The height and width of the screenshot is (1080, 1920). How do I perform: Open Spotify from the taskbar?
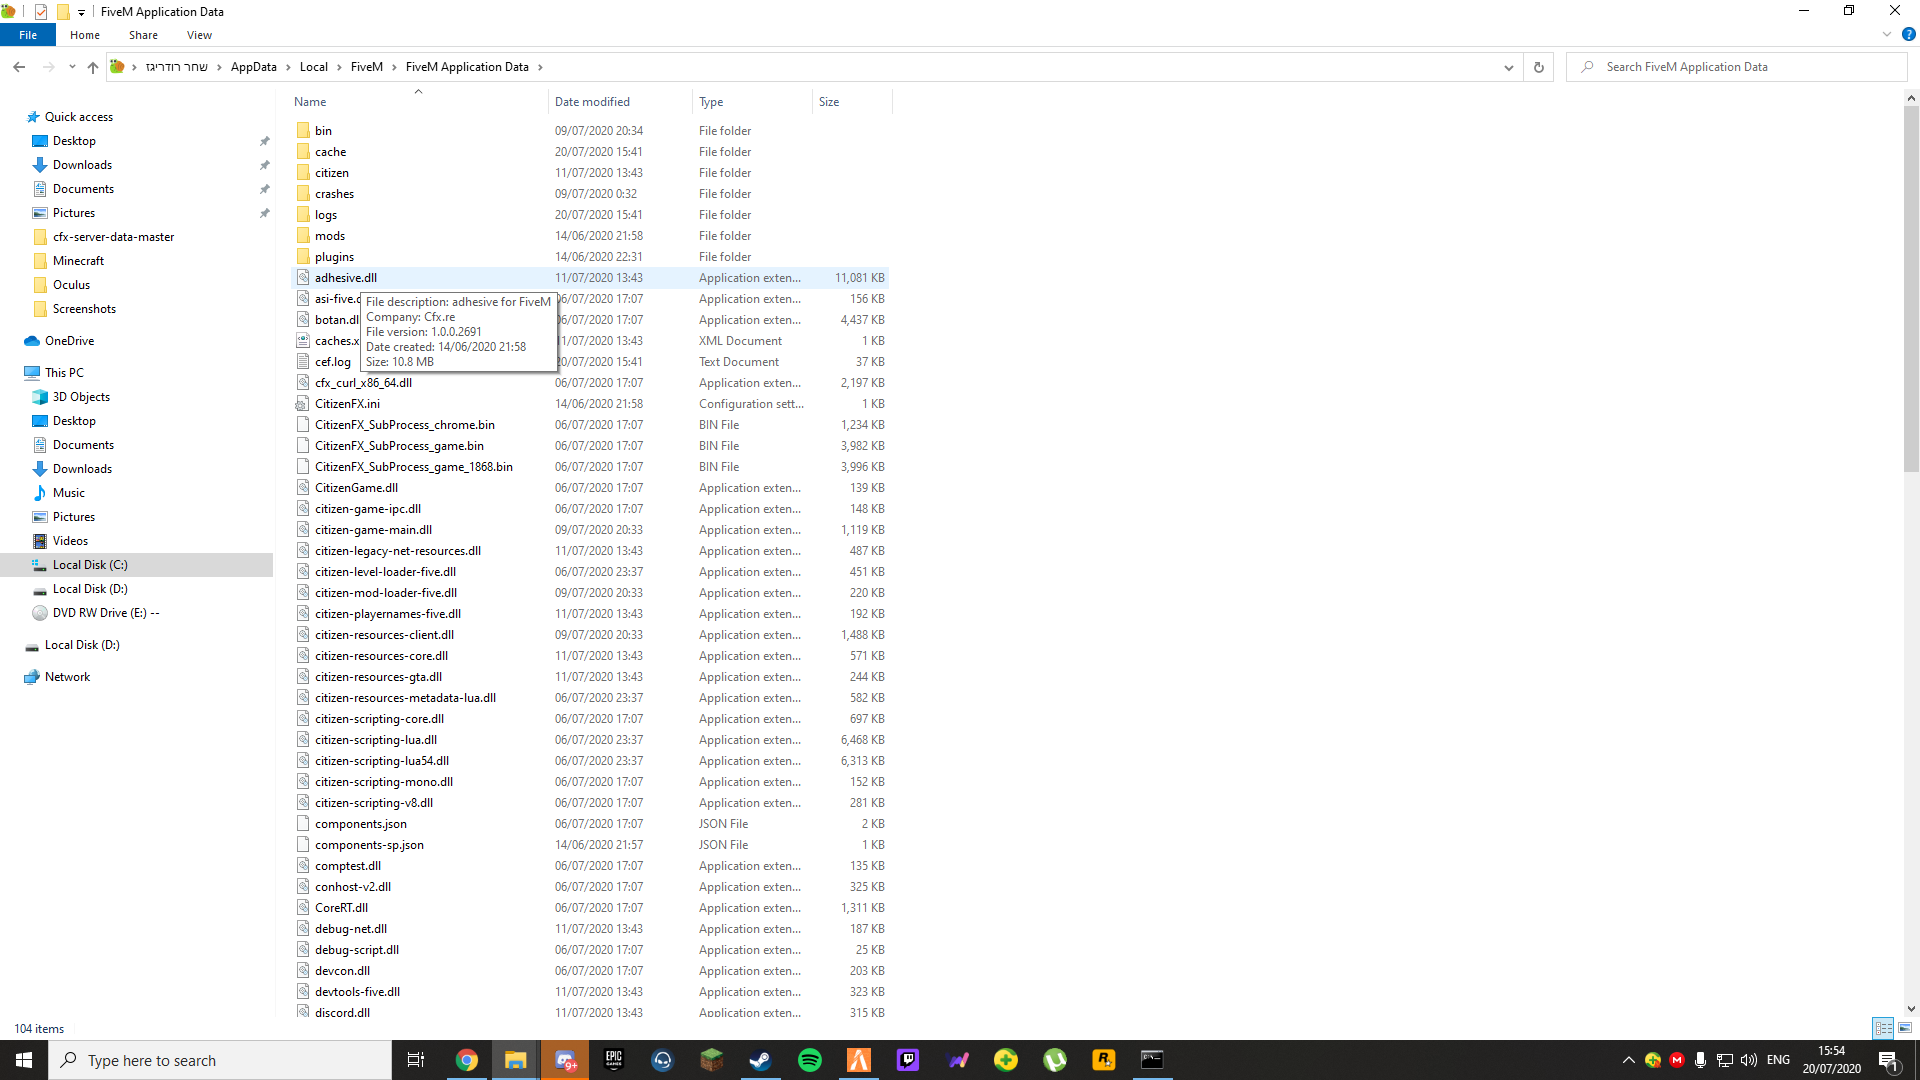pos(810,1060)
